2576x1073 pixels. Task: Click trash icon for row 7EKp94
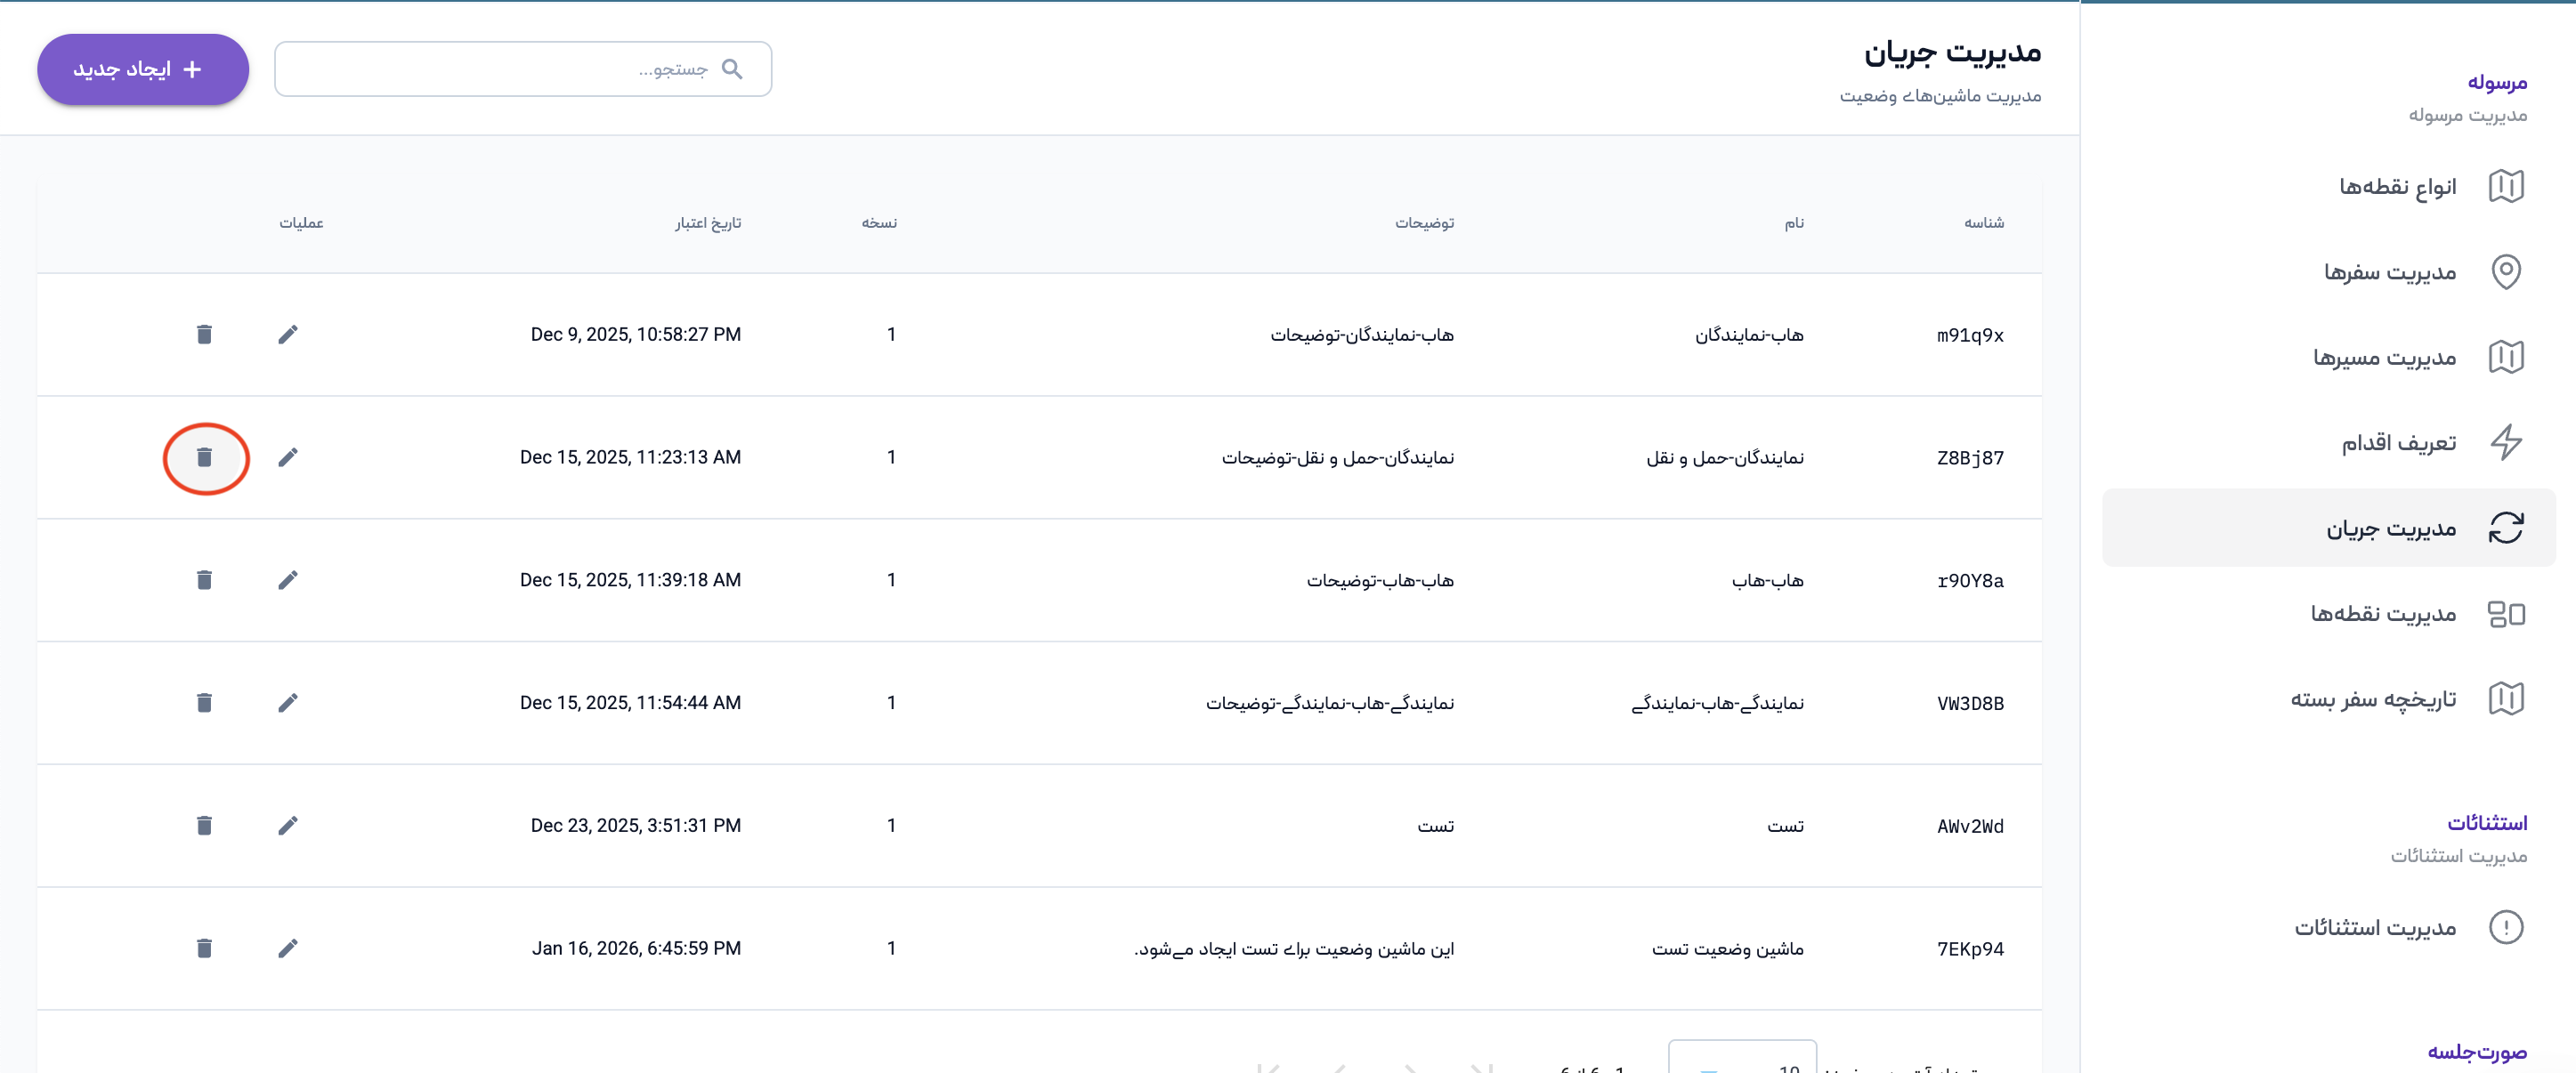click(204, 948)
